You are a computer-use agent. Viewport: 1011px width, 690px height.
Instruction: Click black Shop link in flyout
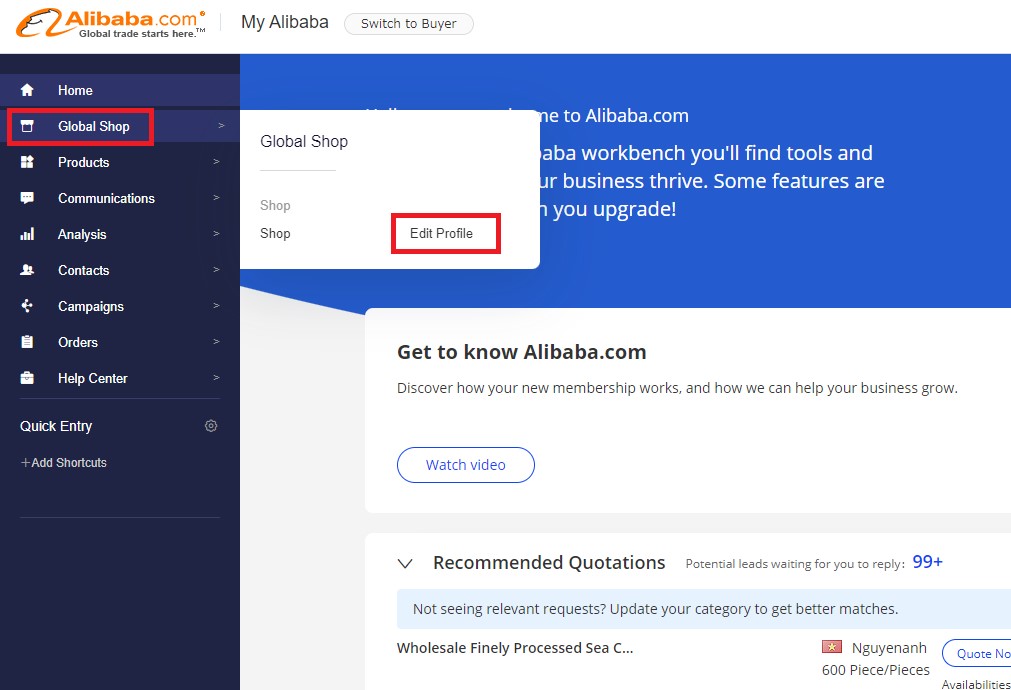[x=275, y=233]
